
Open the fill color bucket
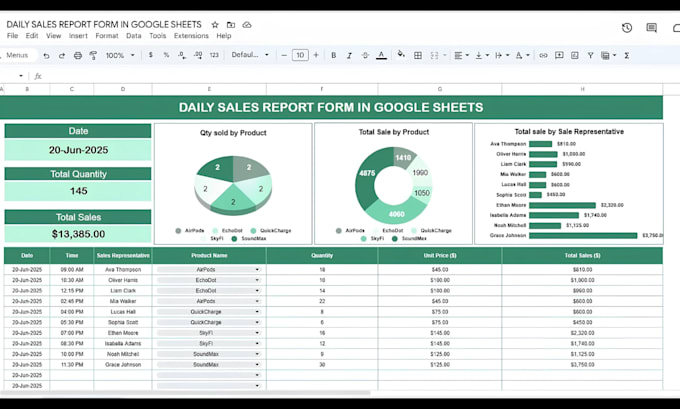pos(401,55)
